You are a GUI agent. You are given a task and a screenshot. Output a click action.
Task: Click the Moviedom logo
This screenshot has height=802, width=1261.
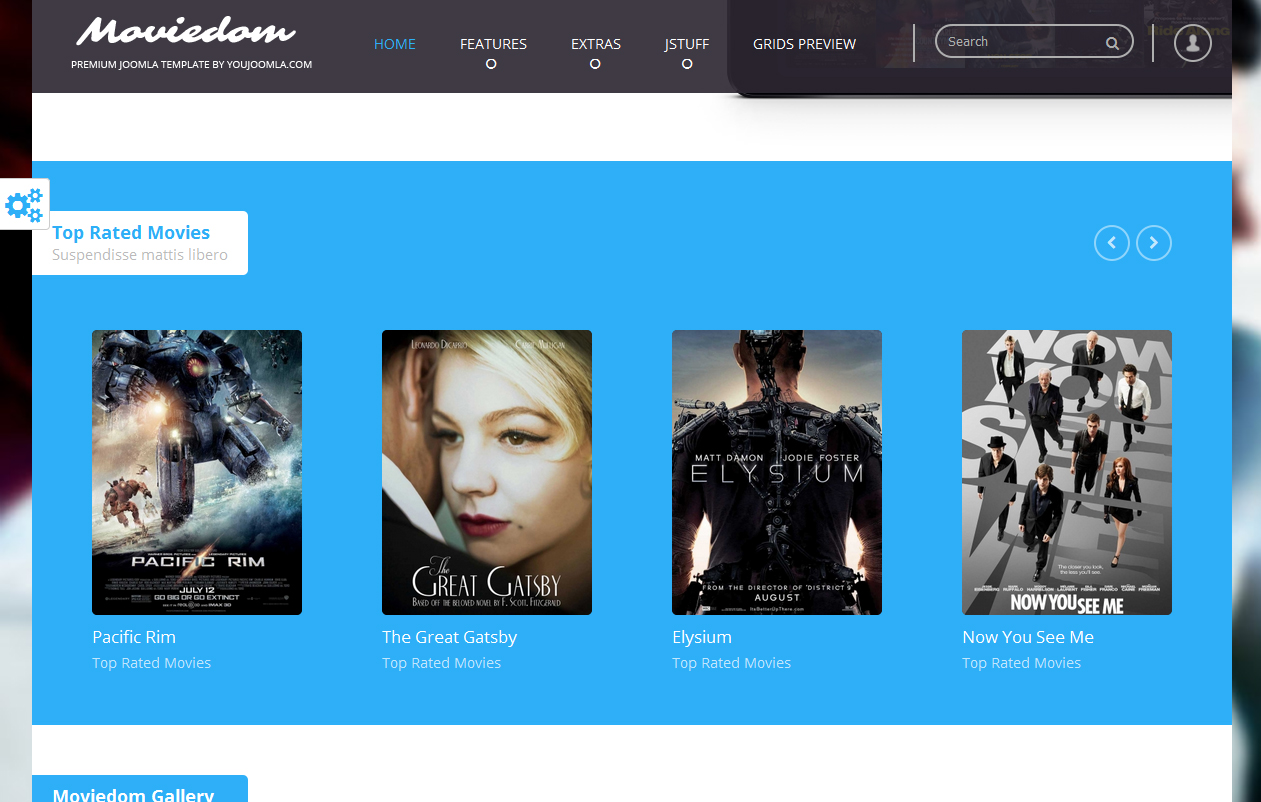(x=185, y=33)
